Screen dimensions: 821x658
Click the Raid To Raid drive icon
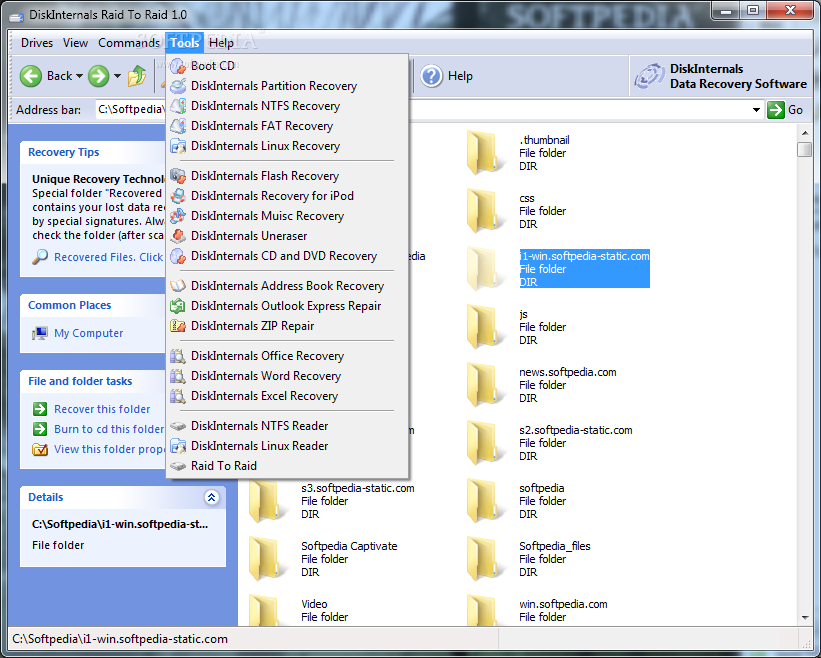[178, 466]
